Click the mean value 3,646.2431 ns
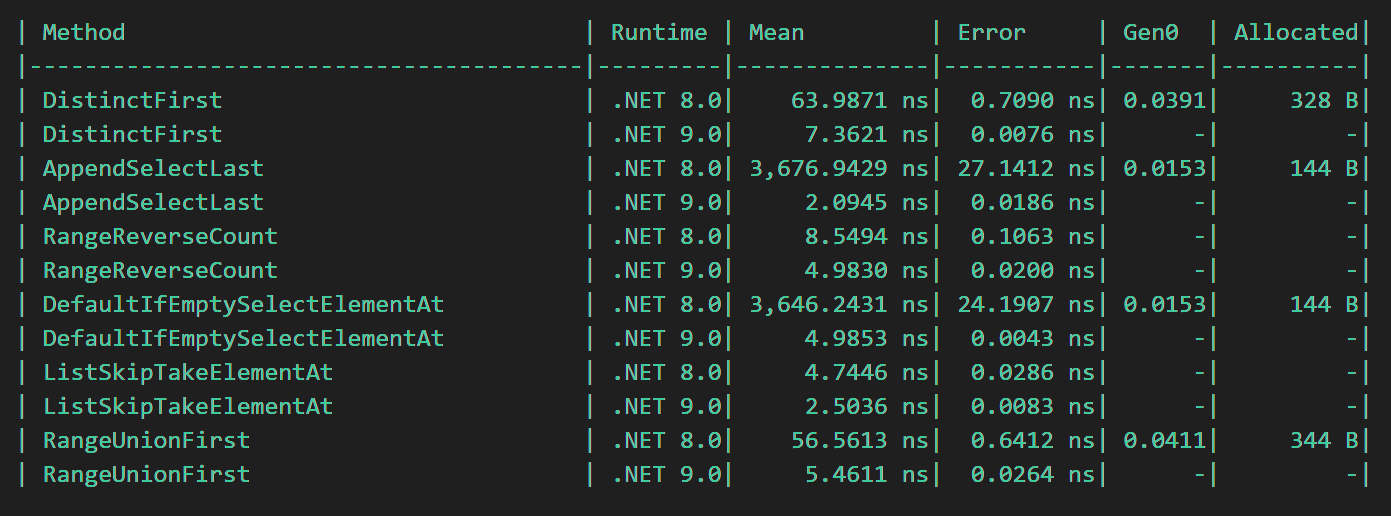 coord(839,304)
